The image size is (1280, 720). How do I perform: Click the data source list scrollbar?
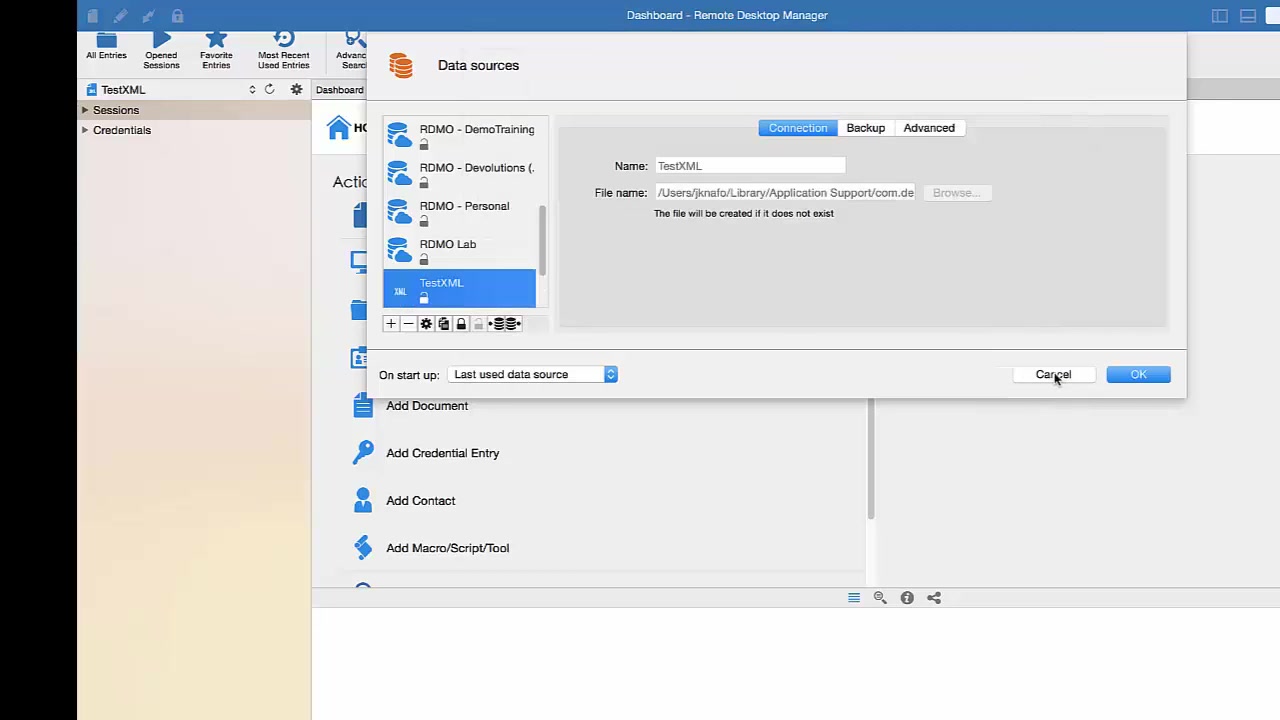click(543, 240)
